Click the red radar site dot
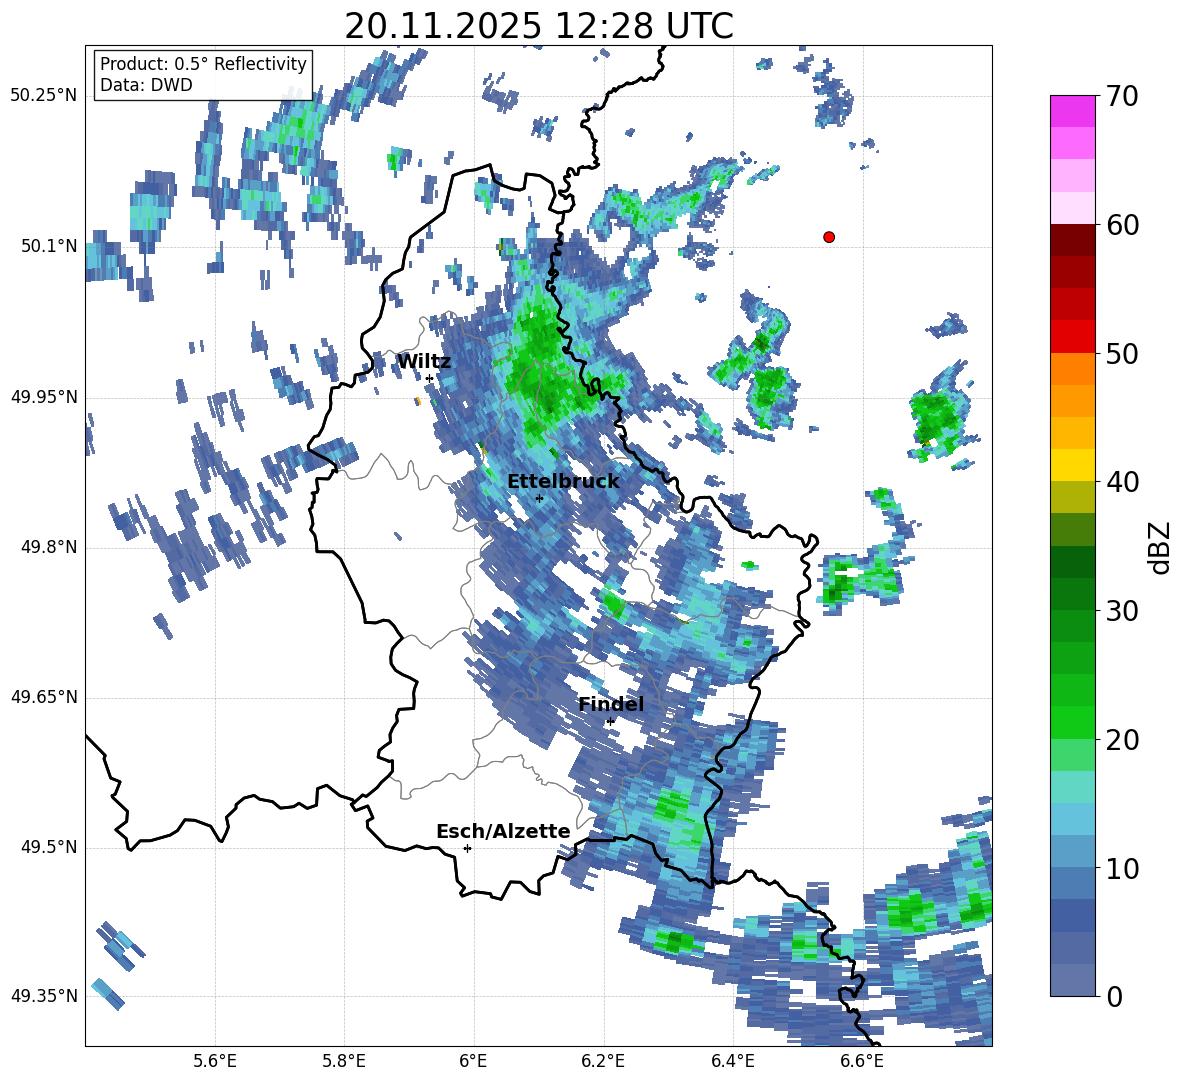The height and width of the screenshot is (1081, 1184). (x=828, y=237)
